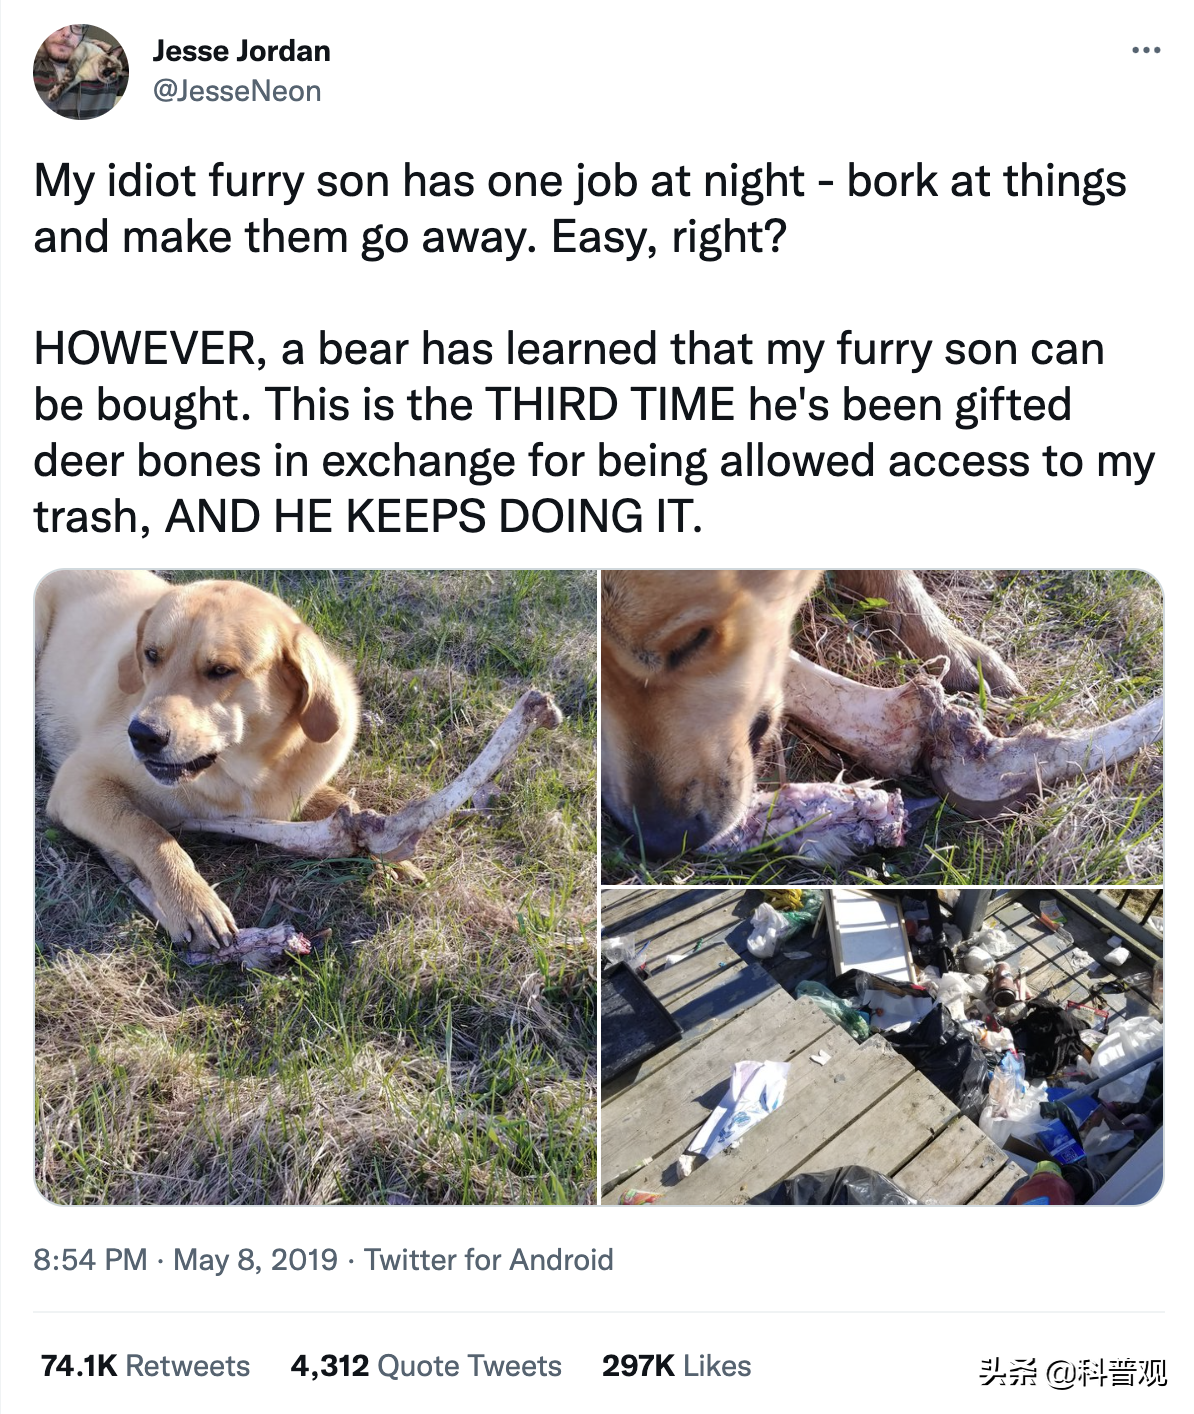Open the three-dot more options menu

click(1146, 50)
